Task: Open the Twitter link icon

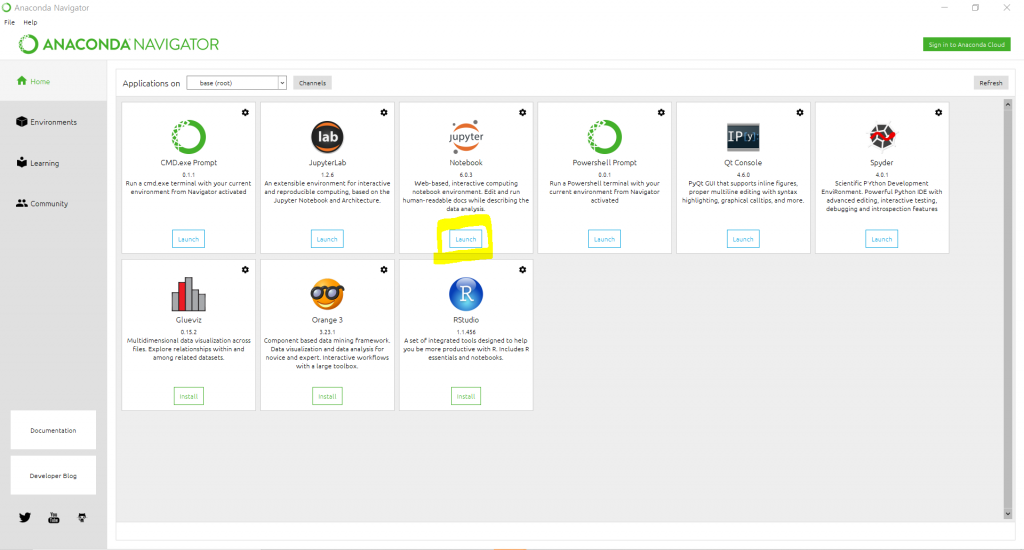Action: pos(25,517)
